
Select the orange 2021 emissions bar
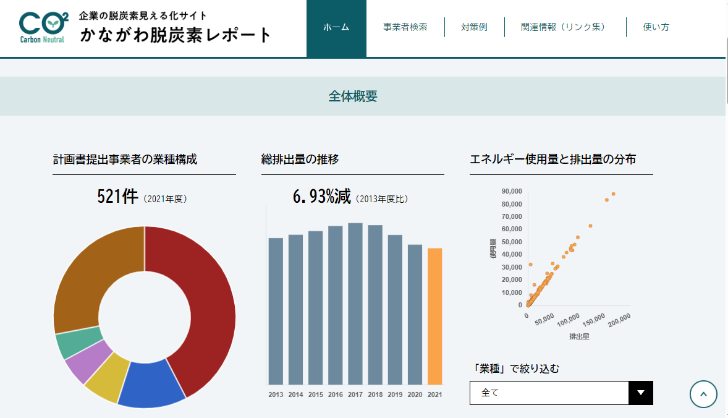click(x=435, y=316)
